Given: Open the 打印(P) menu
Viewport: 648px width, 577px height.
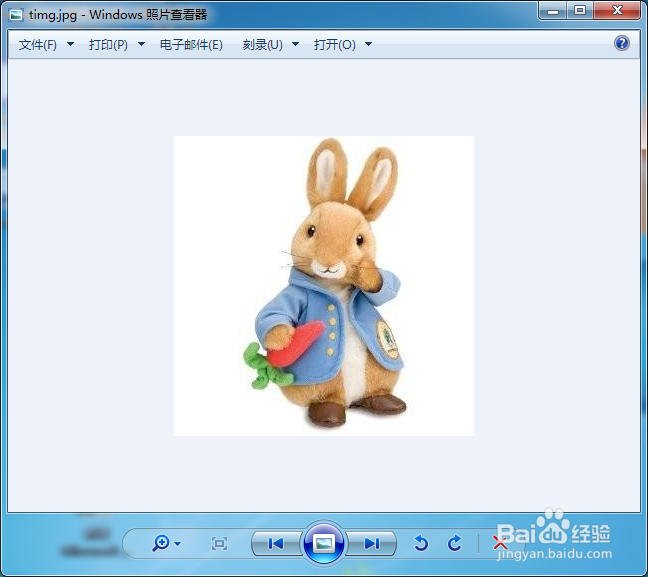Looking at the screenshot, I should [x=108, y=44].
